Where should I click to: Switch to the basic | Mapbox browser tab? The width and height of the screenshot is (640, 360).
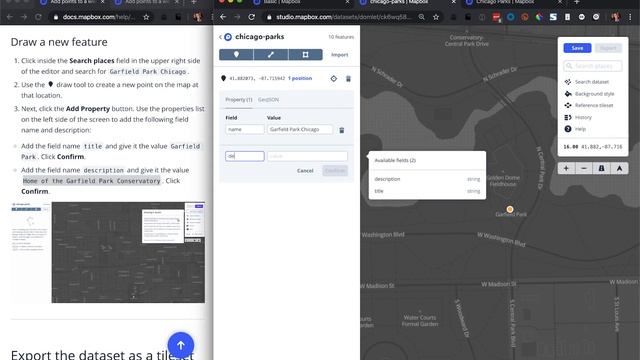[301, 3]
